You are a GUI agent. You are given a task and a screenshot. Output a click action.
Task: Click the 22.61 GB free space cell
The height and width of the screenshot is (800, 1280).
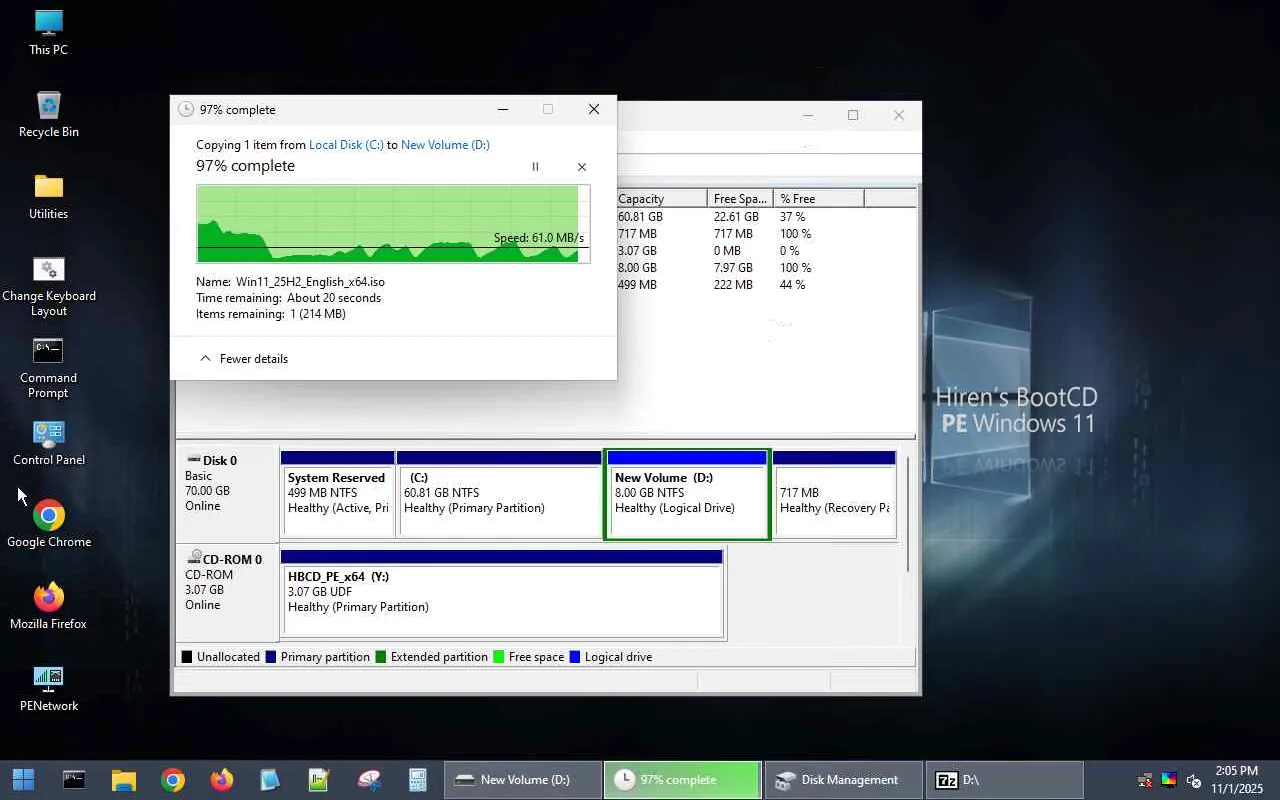point(736,217)
